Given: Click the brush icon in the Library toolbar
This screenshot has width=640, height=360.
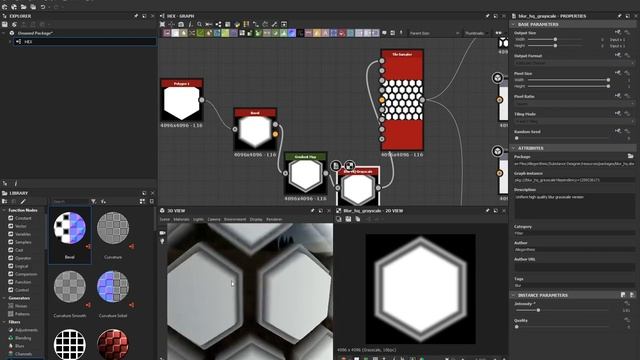Looking at the screenshot, I should point(23,201).
